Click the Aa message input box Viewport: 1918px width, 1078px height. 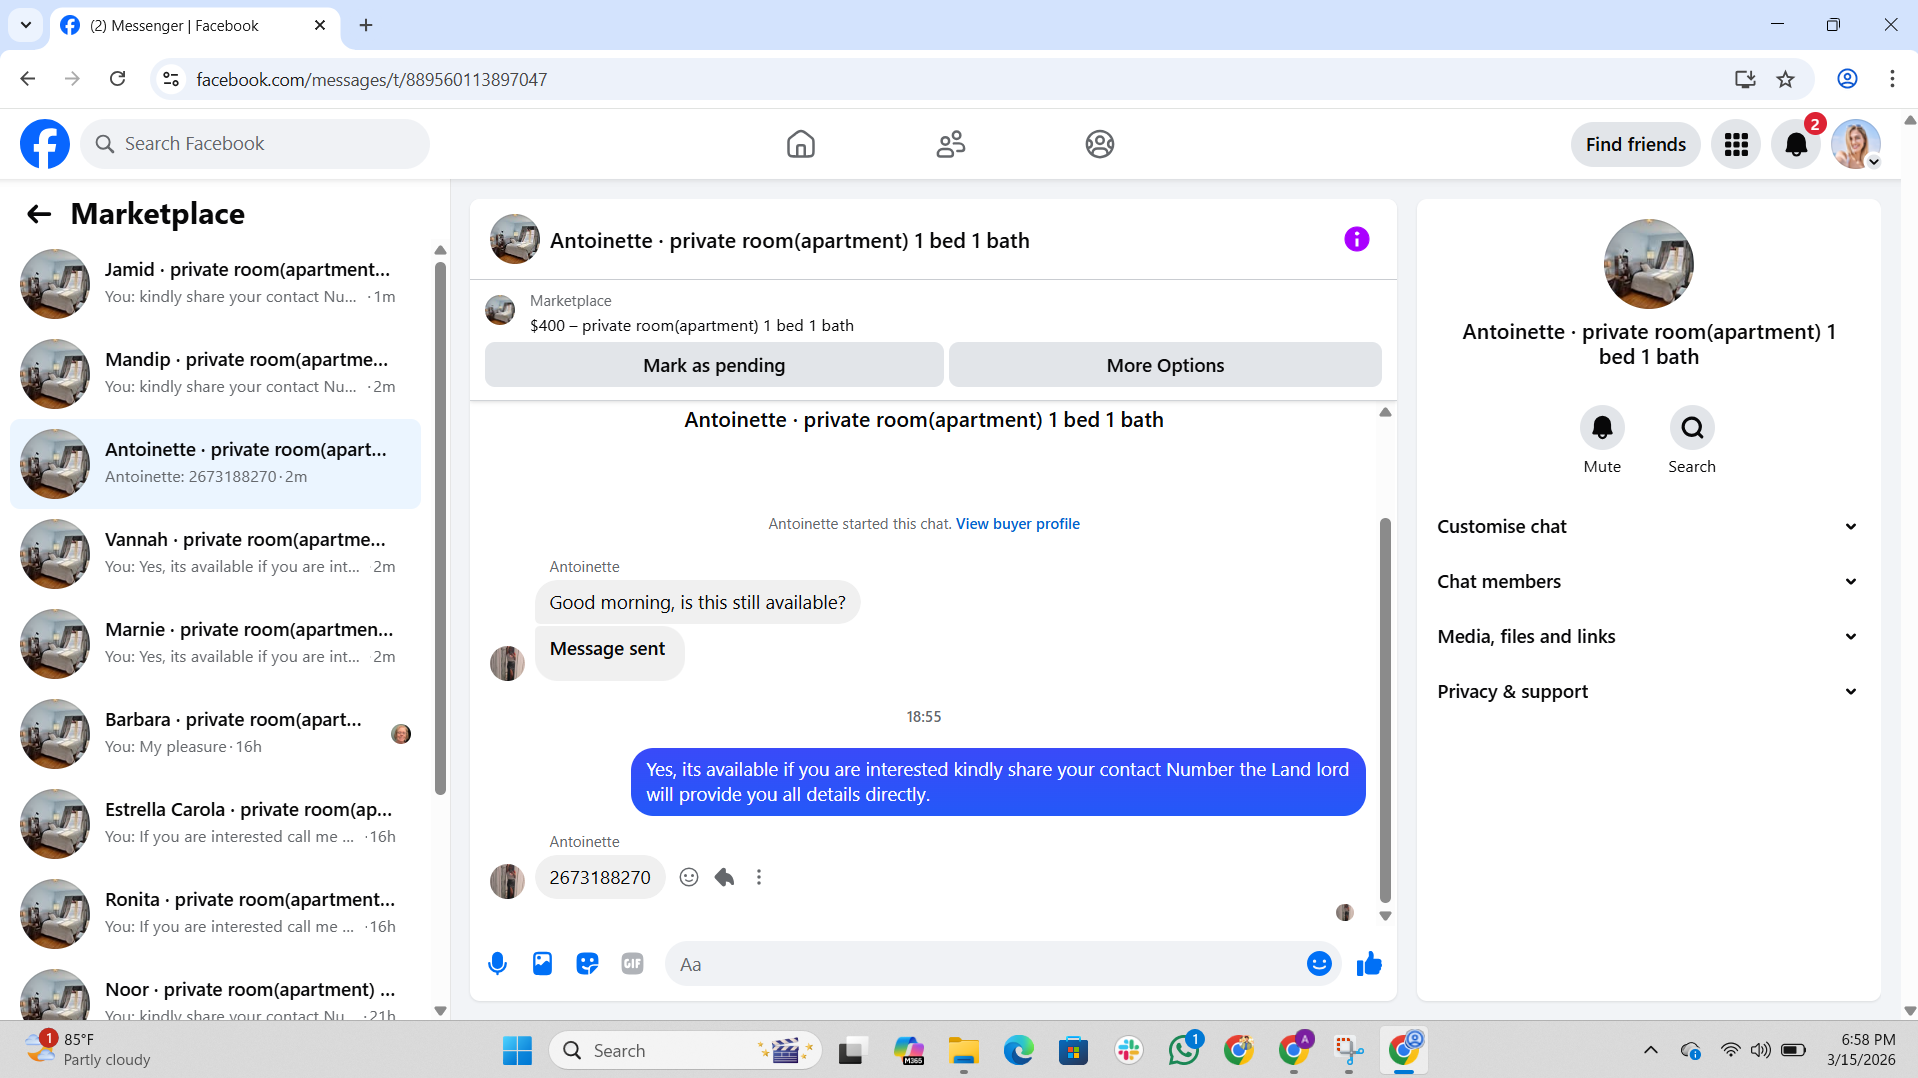click(x=985, y=964)
